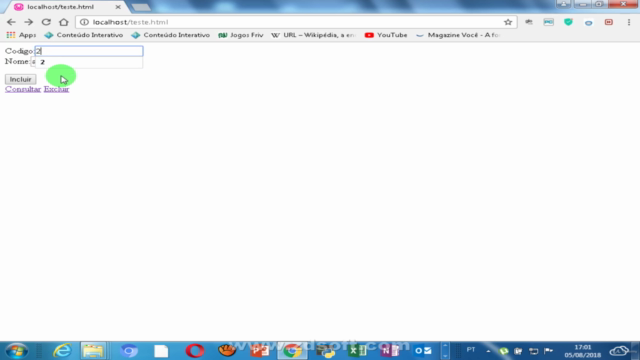
Task: Open the Chrome three-dot menu
Action: 629,22
